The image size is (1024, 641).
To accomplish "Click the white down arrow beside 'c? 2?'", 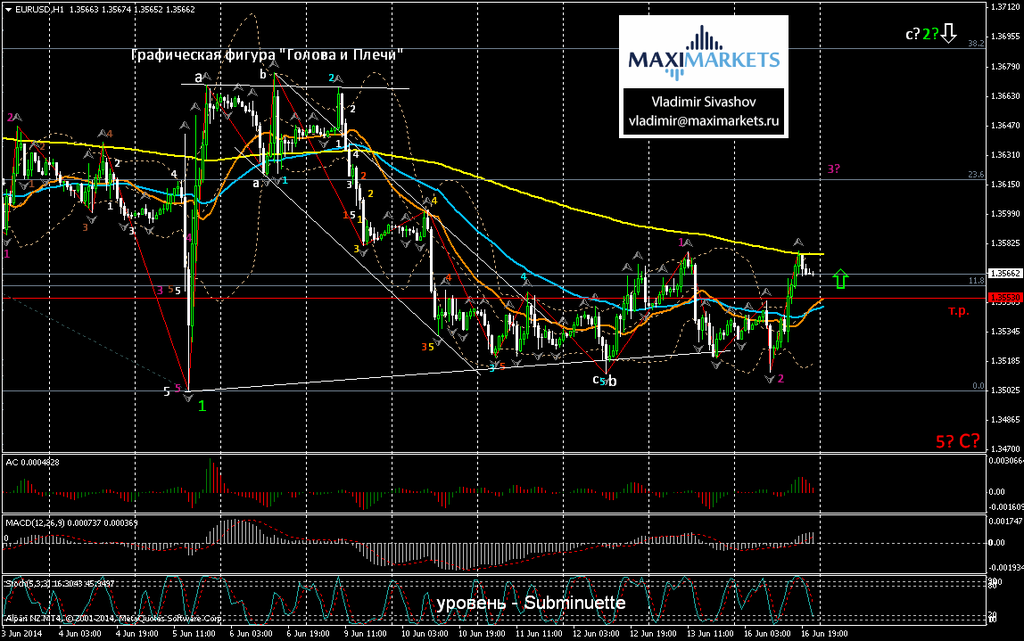I will click(x=949, y=33).
